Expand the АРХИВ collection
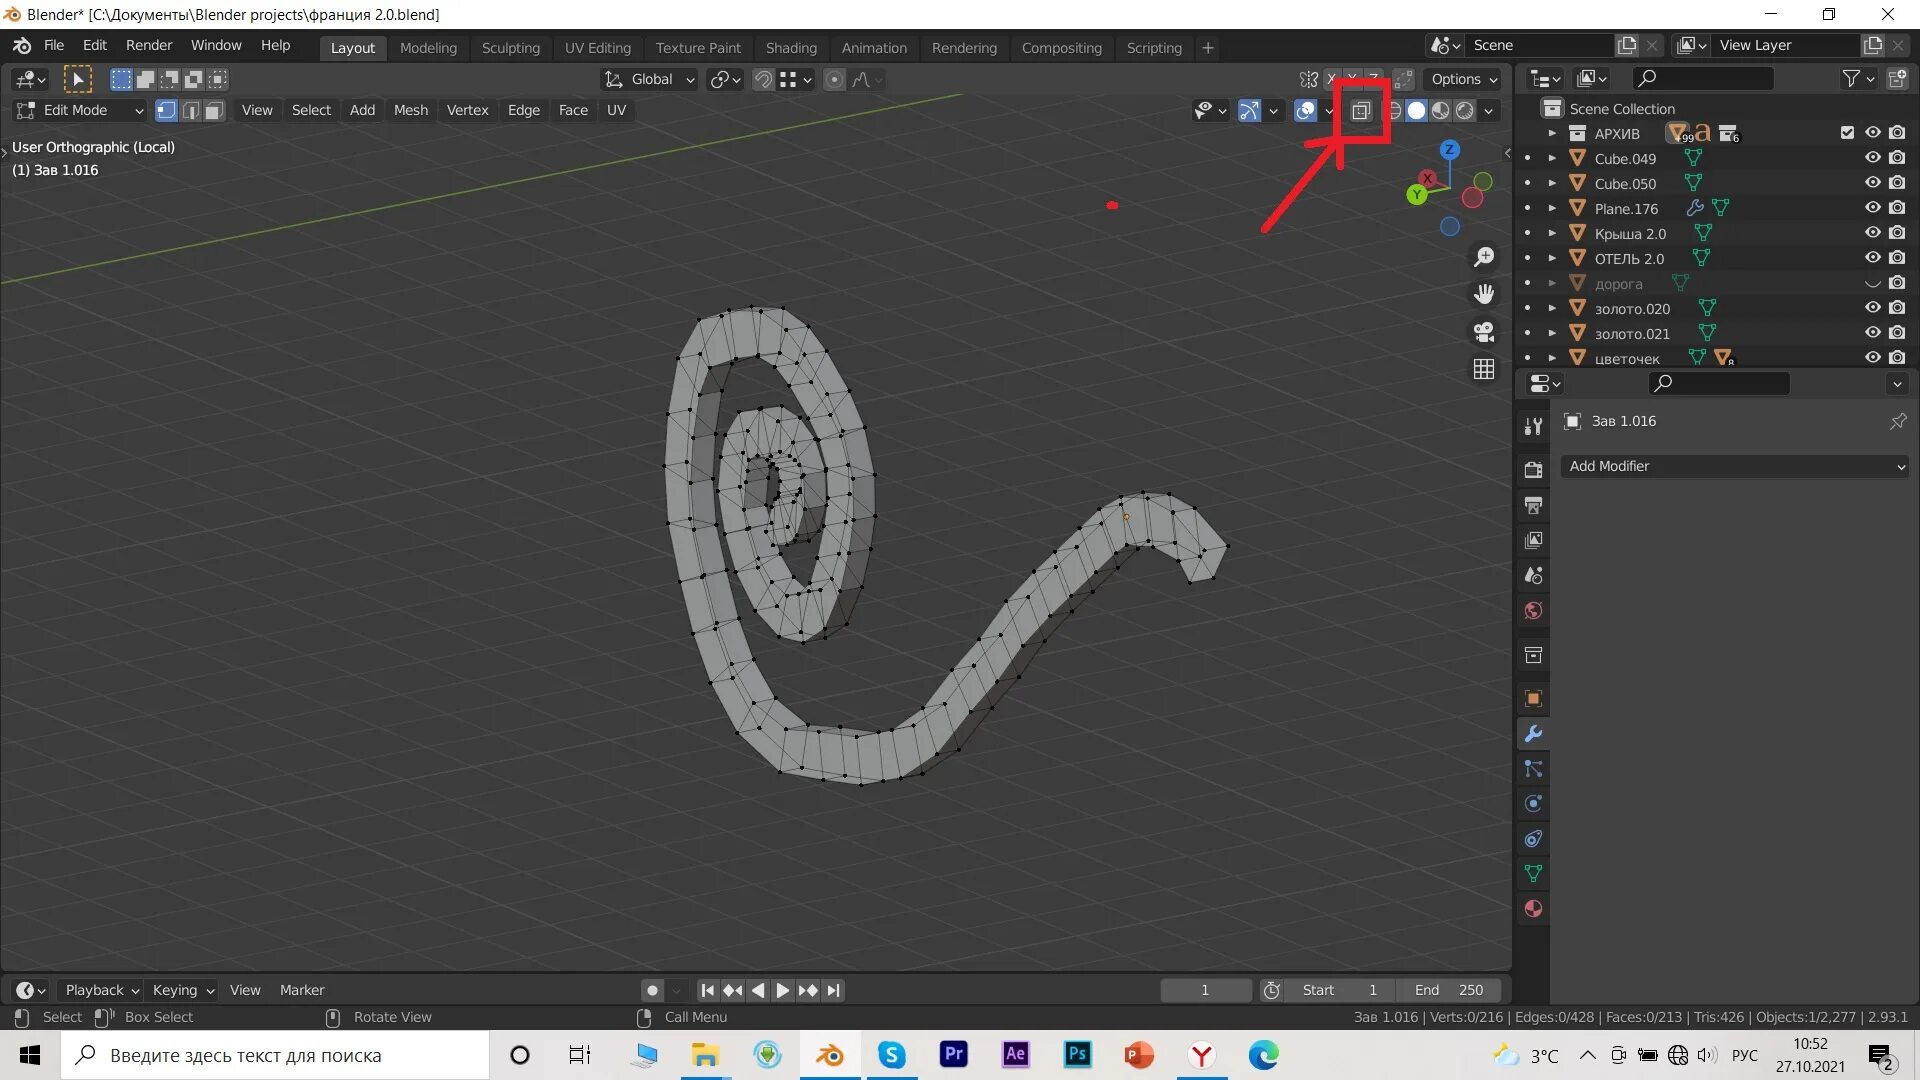The image size is (1920, 1080). [1549, 133]
